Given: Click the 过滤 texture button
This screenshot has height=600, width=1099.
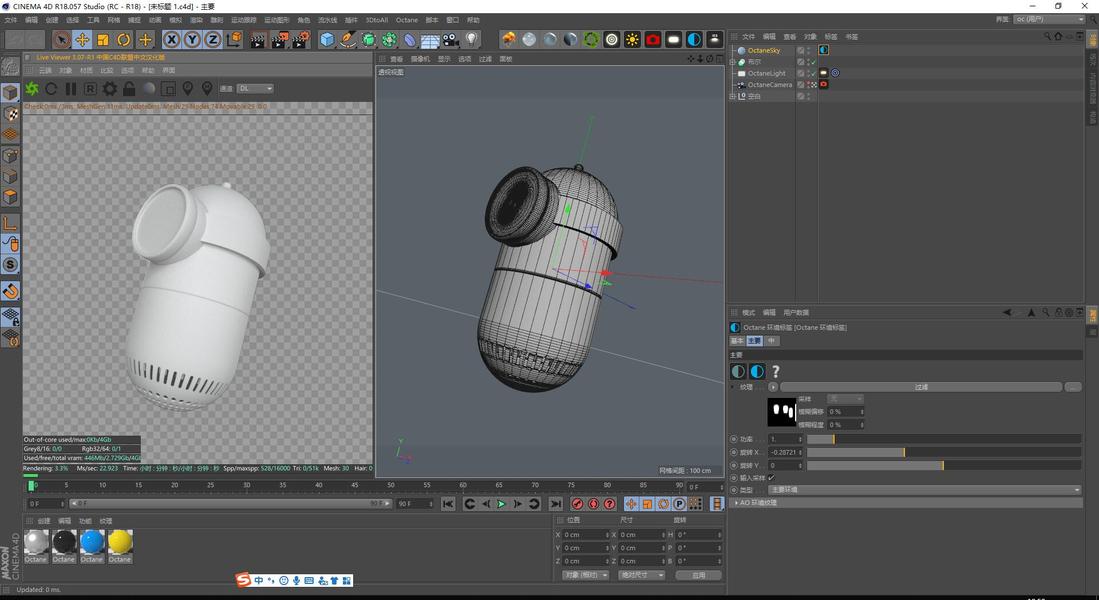Looking at the screenshot, I should pyautogui.click(x=921, y=387).
